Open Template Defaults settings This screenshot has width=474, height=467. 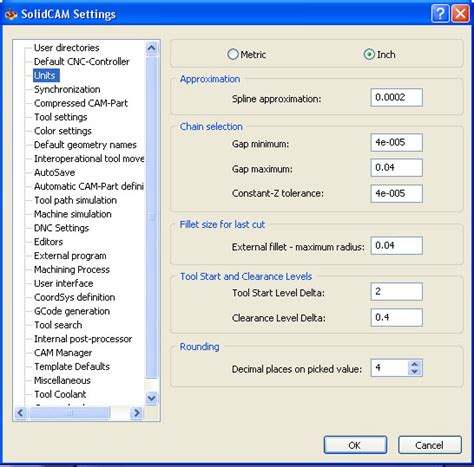pyautogui.click(x=72, y=367)
